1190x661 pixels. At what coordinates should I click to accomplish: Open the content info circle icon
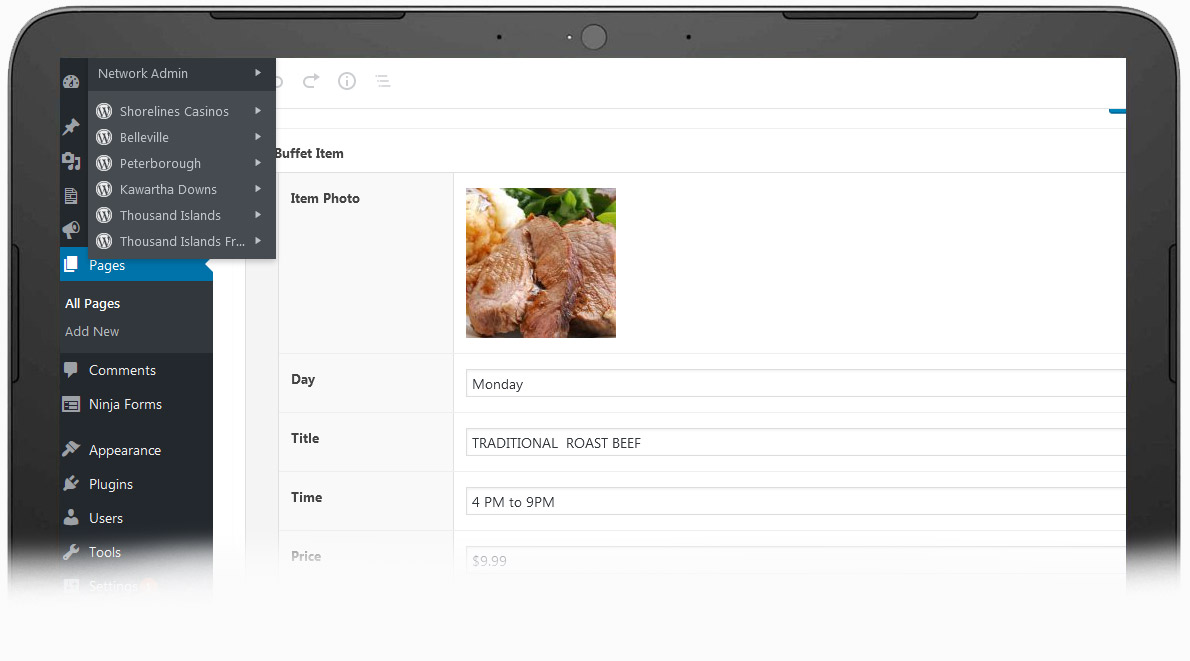[x=347, y=81]
